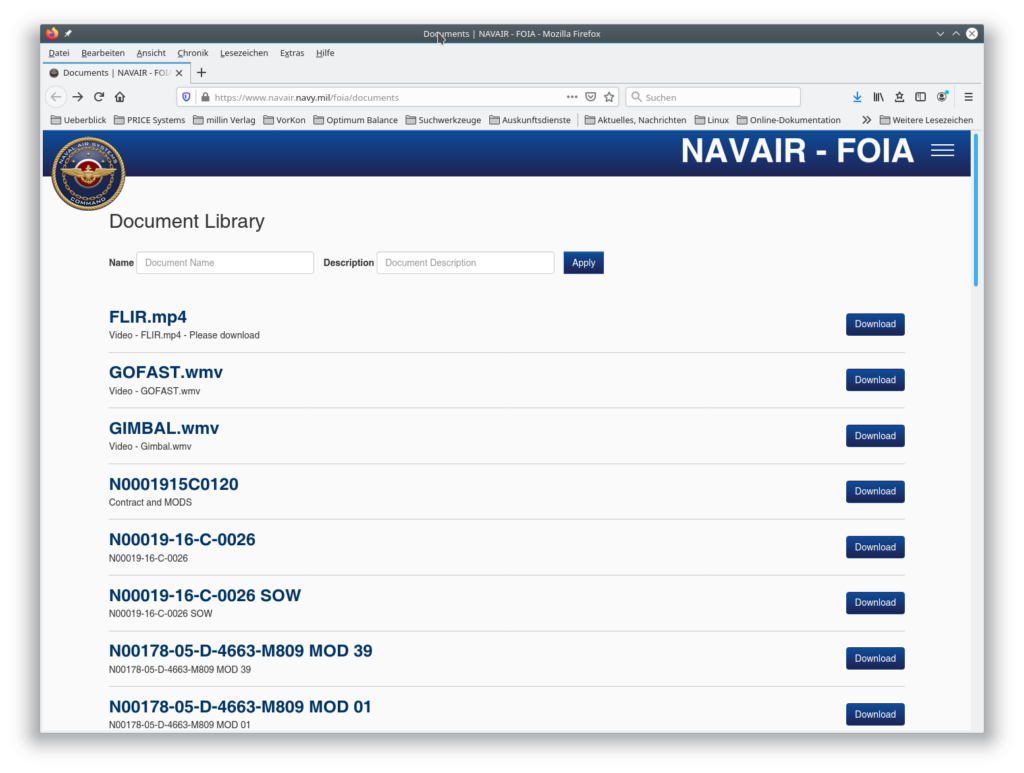Open tracking protection shield in address bar

click(186, 97)
